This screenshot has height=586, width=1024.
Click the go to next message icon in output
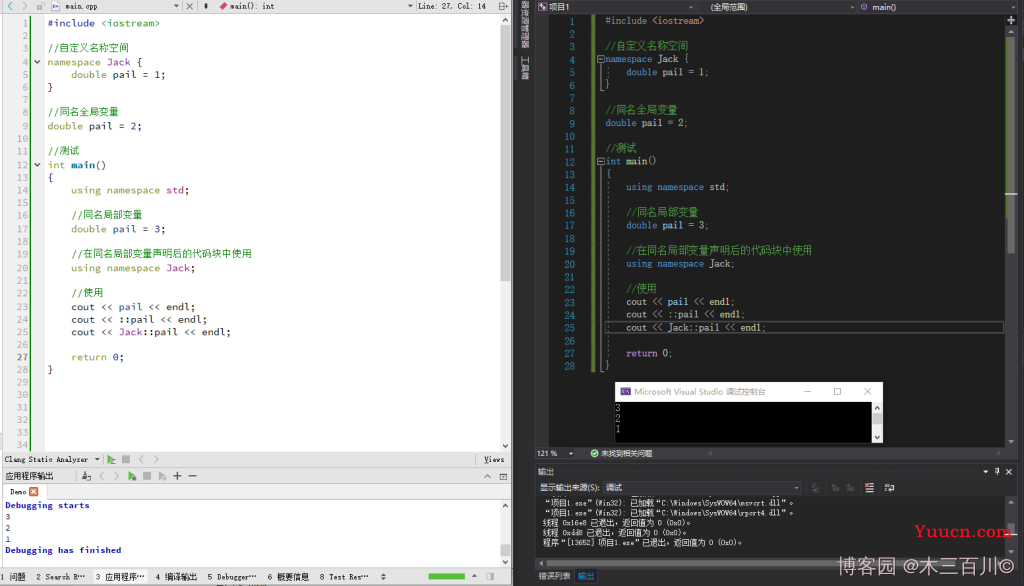(x=850, y=487)
